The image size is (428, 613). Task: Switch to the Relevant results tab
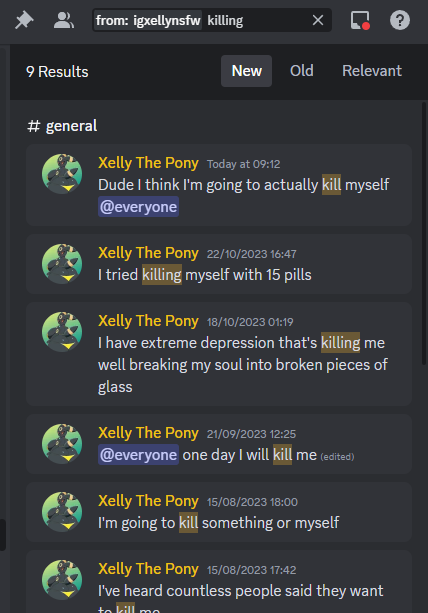tap(372, 71)
